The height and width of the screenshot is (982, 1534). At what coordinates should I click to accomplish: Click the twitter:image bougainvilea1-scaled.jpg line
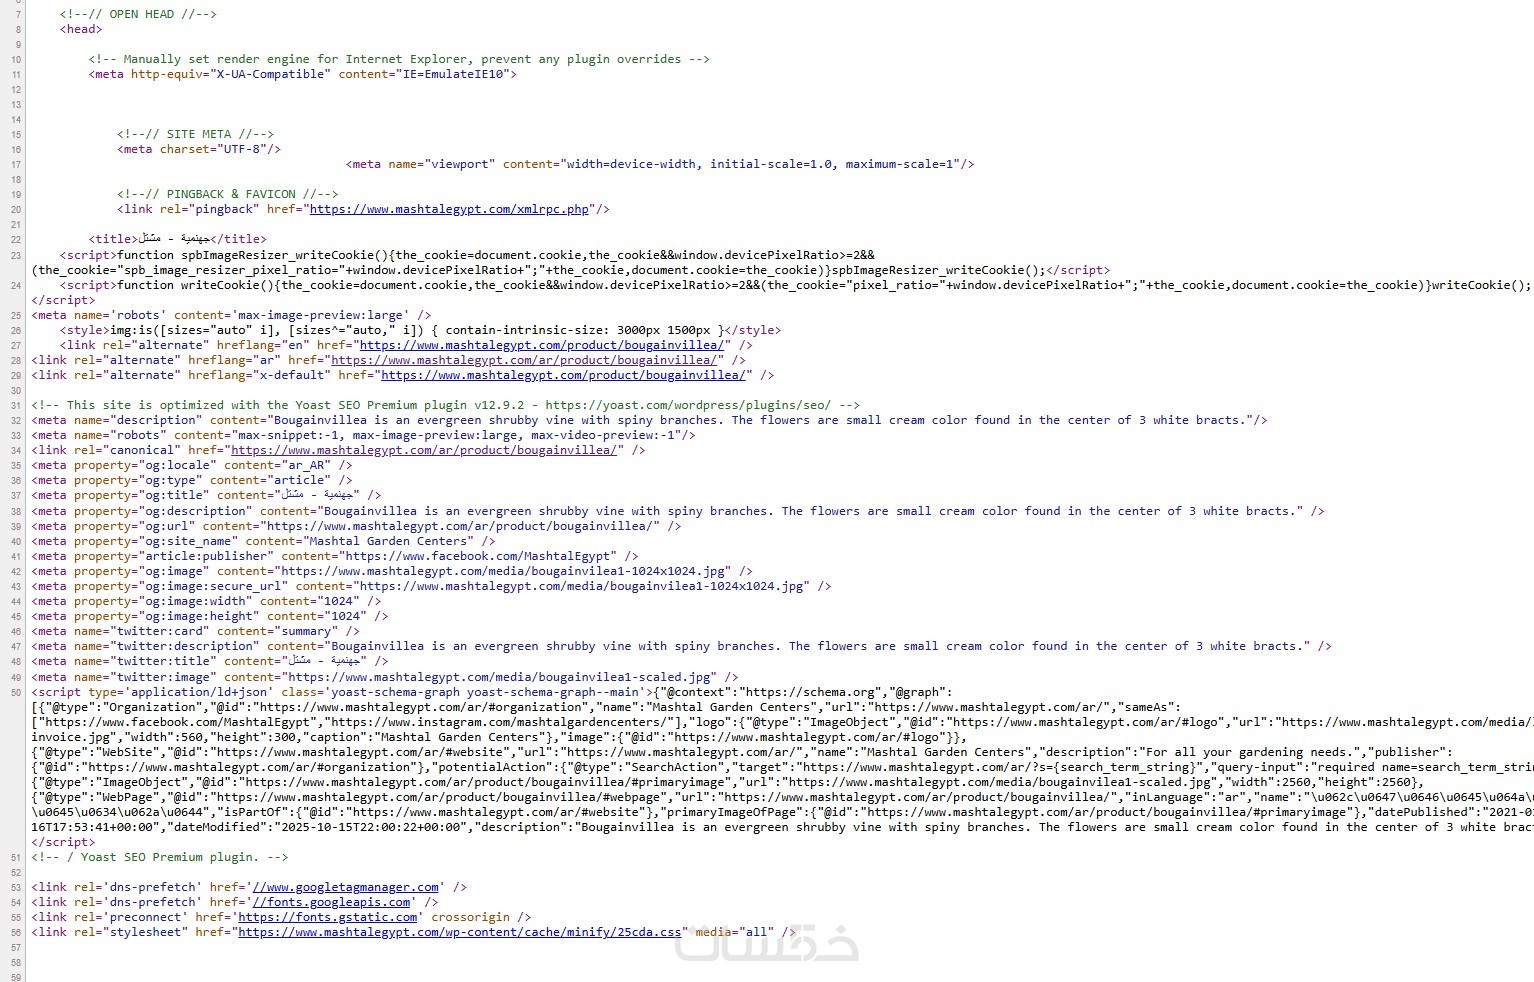click(x=385, y=677)
